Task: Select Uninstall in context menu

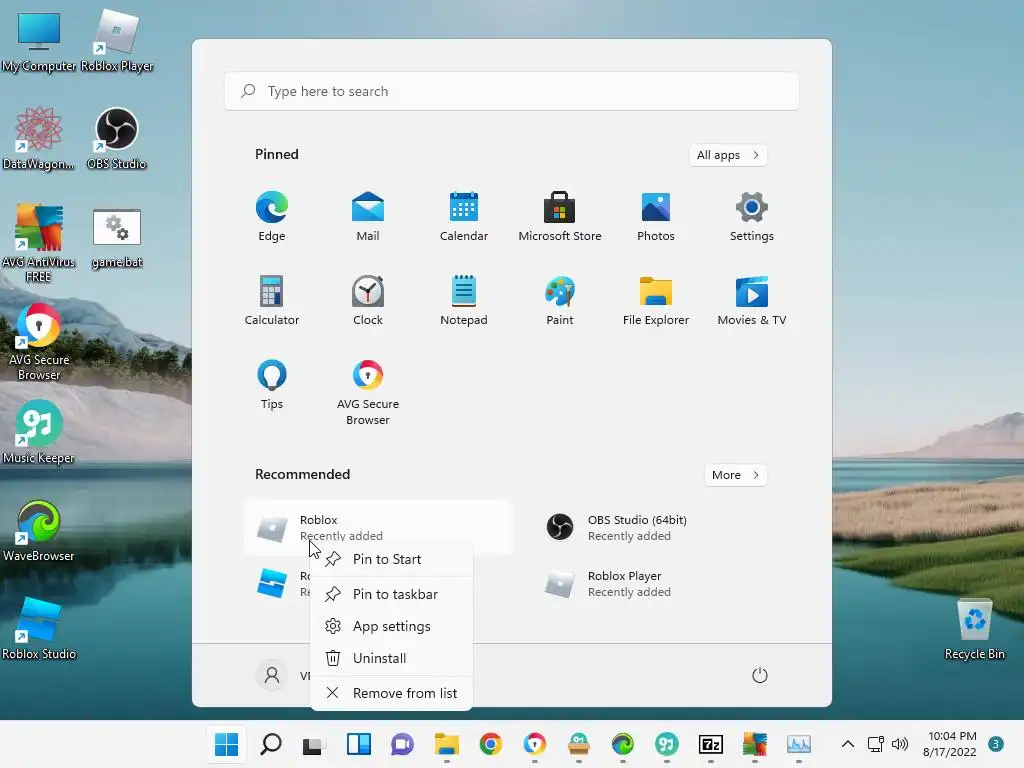Action: pyautogui.click(x=391, y=658)
